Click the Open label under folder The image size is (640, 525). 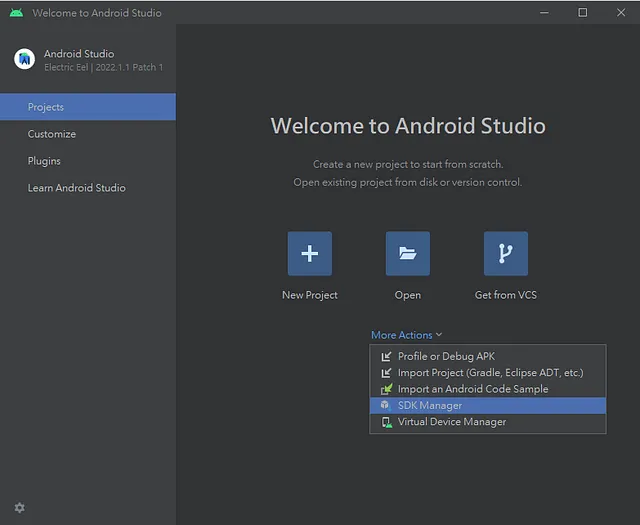coord(408,295)
